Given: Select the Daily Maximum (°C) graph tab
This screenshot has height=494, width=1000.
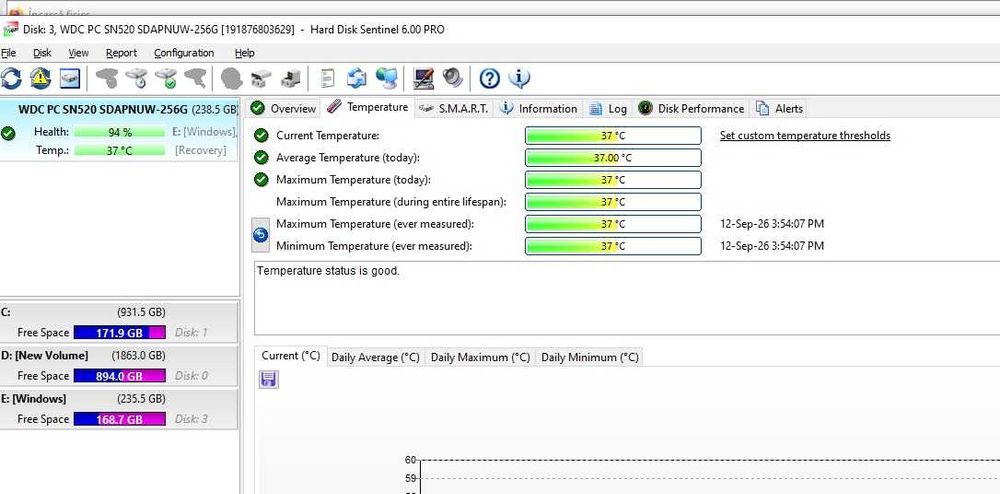Looking at the screenshot, I should point(480,357).
